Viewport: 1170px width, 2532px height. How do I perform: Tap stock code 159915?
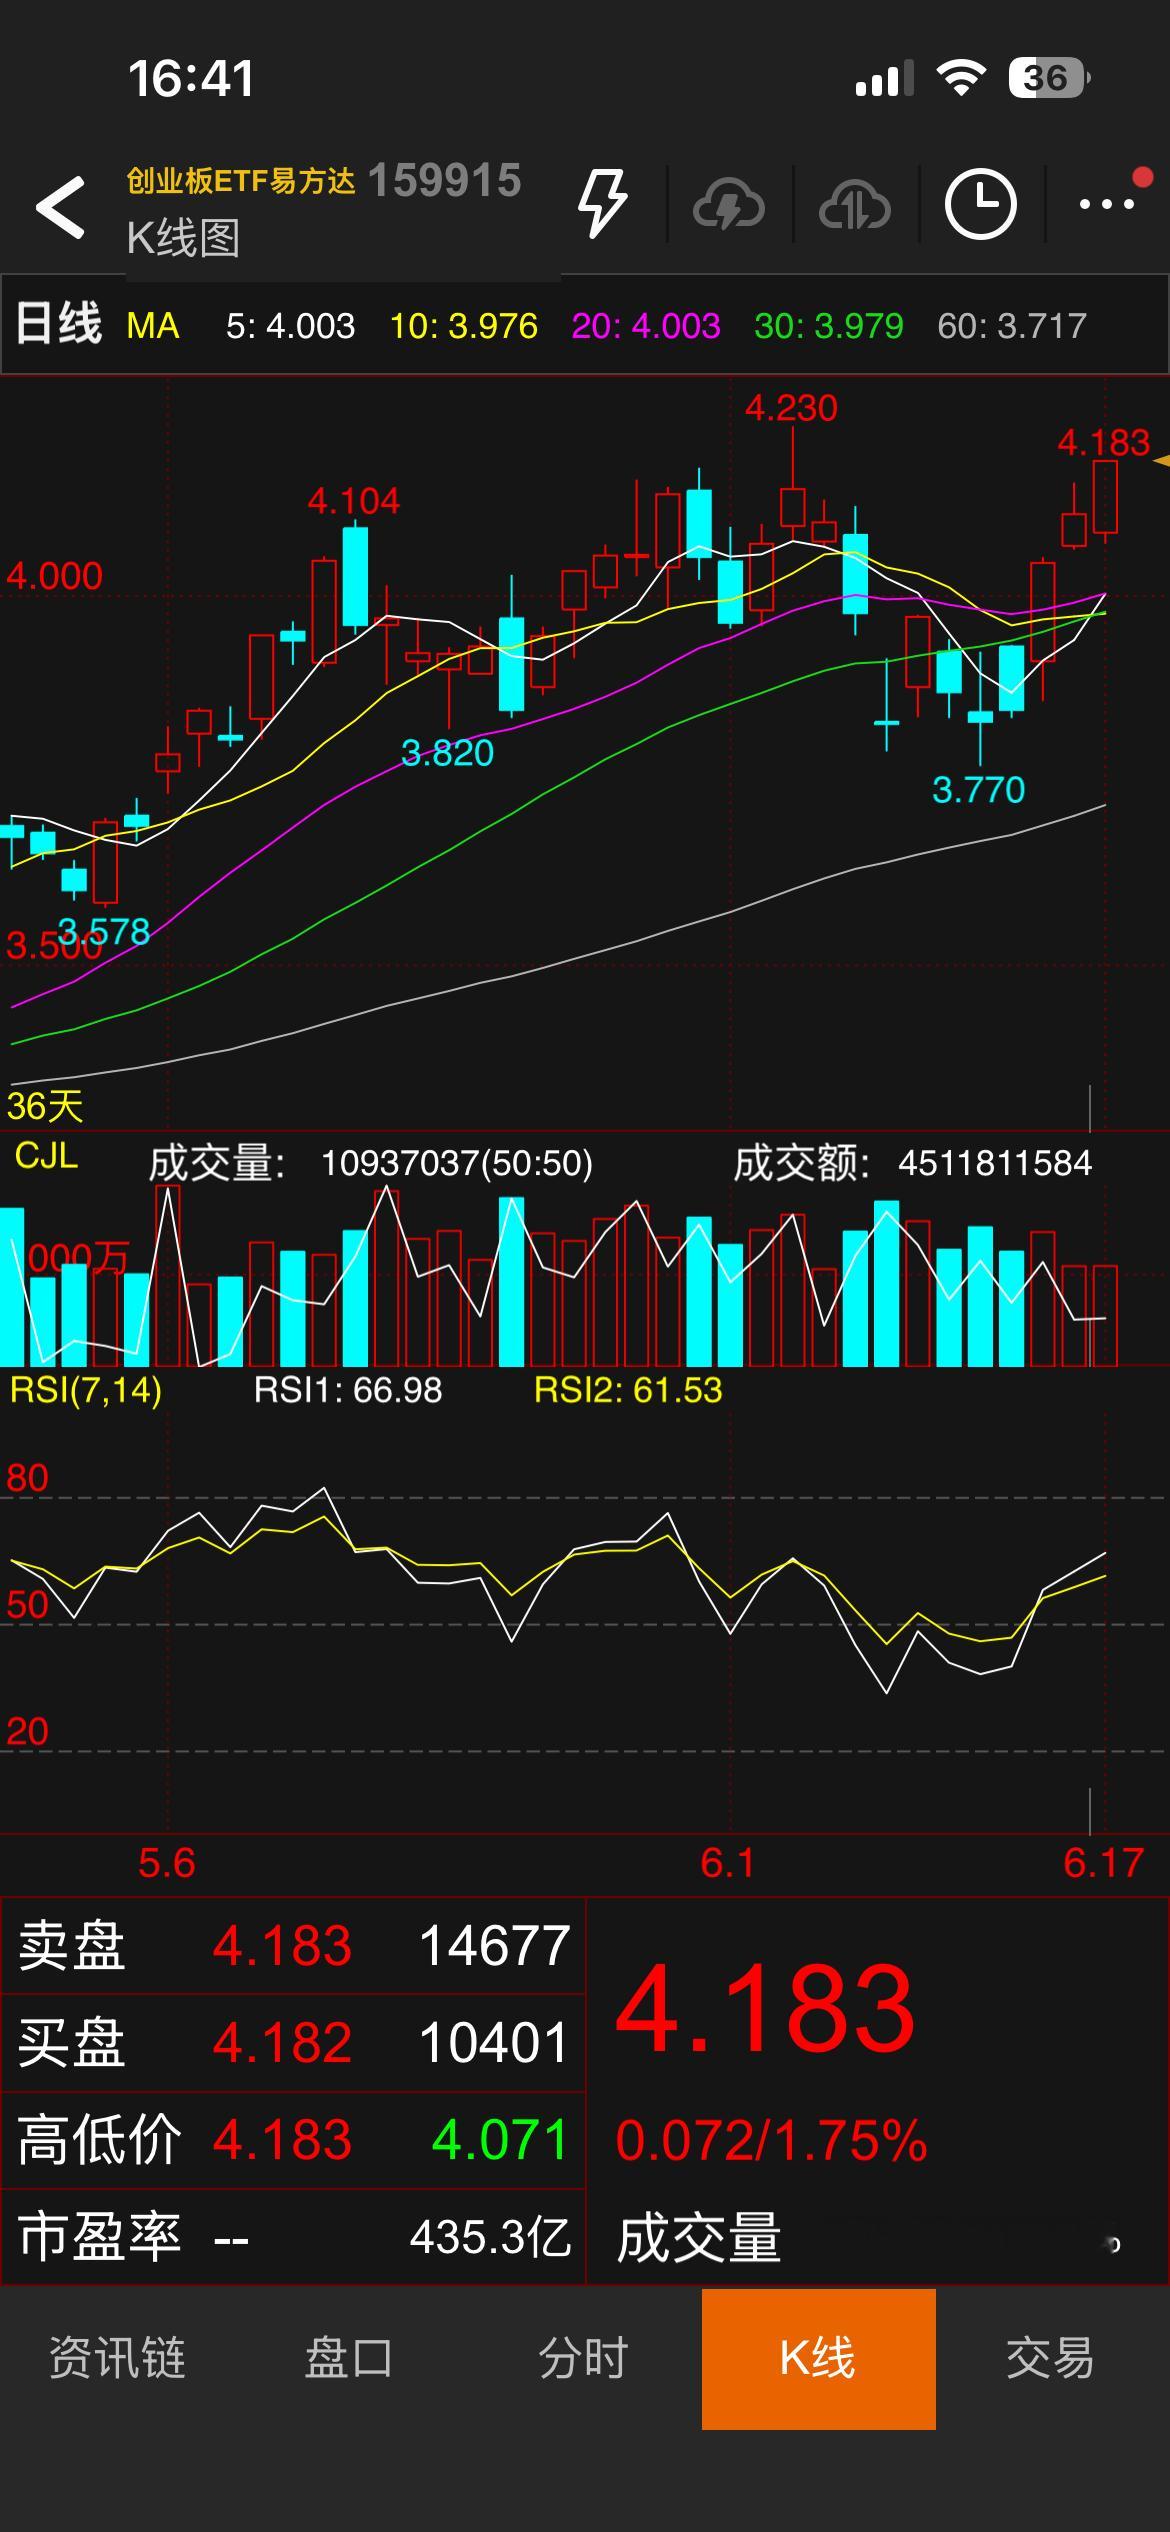click(x=445, y=181)
